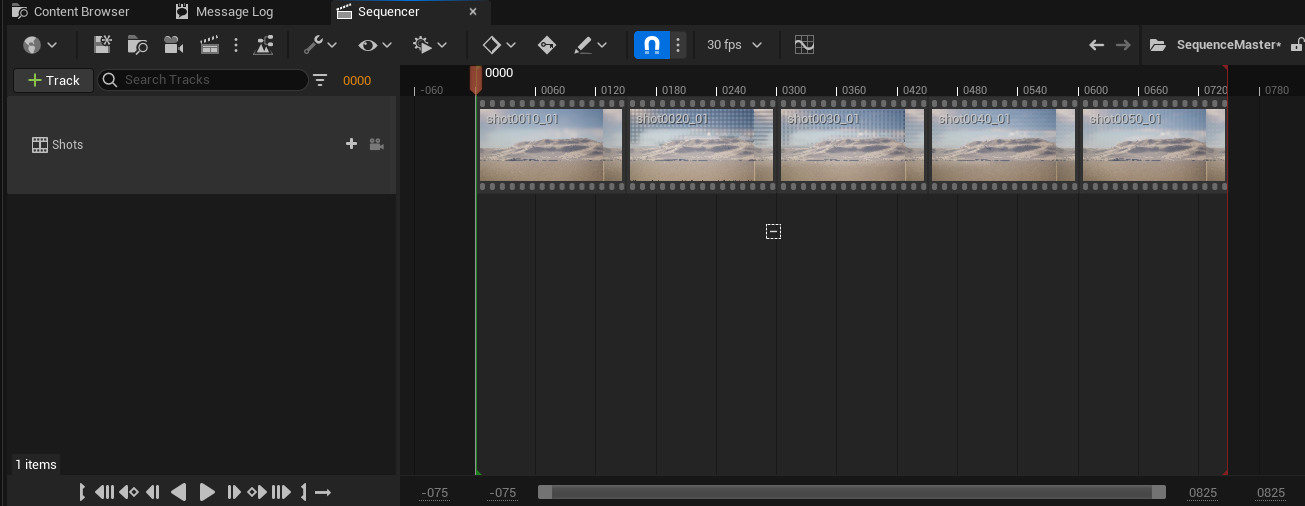Click the left -075 view range field
The image size is (1305, 506).
pos(435,493)
